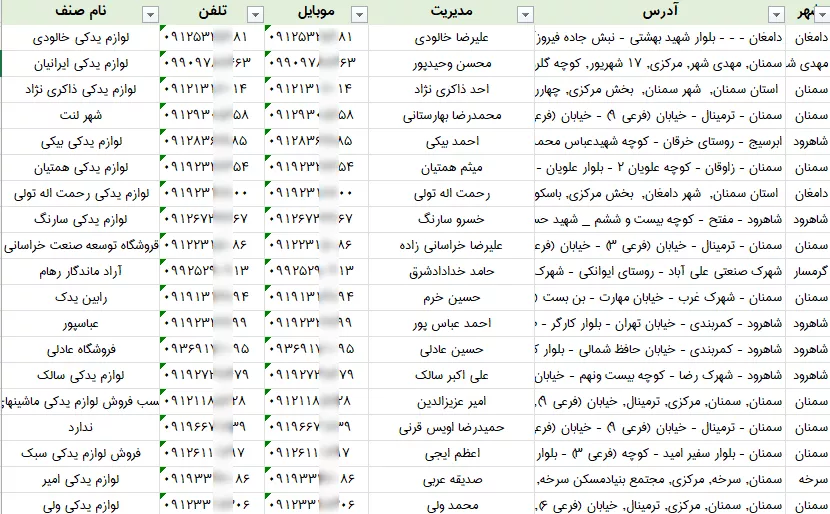Select the manager cell صدیقه عربی
830x514 pixels.
(452, 479)
